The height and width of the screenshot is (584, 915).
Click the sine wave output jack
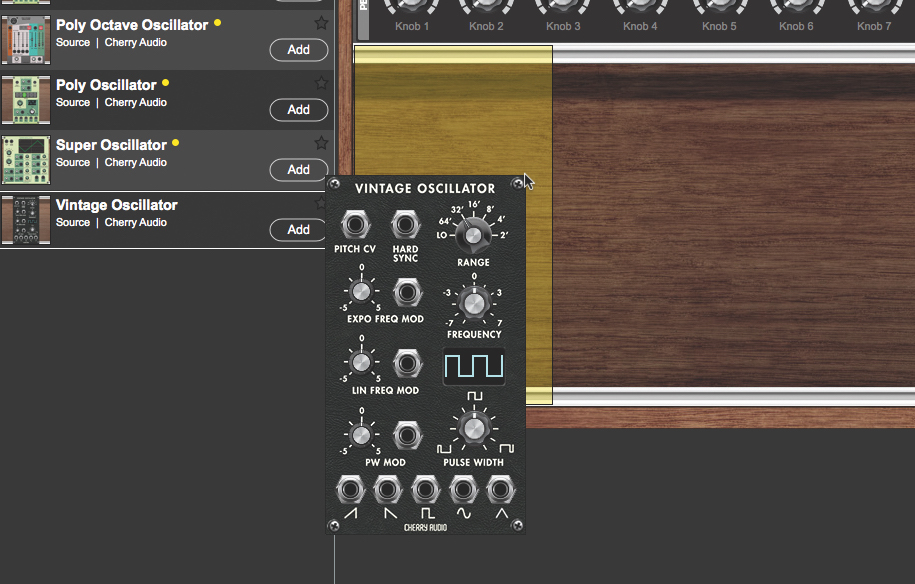pos(463,489)
